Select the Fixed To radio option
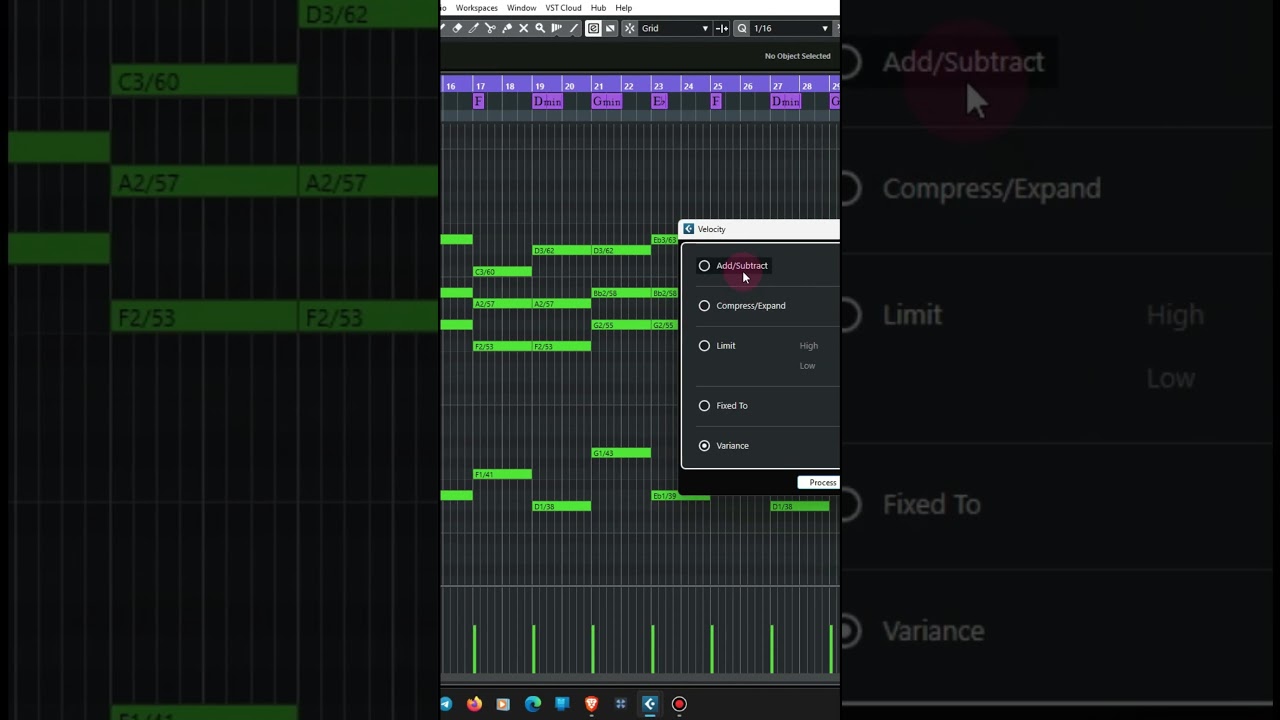 [704, 406]
